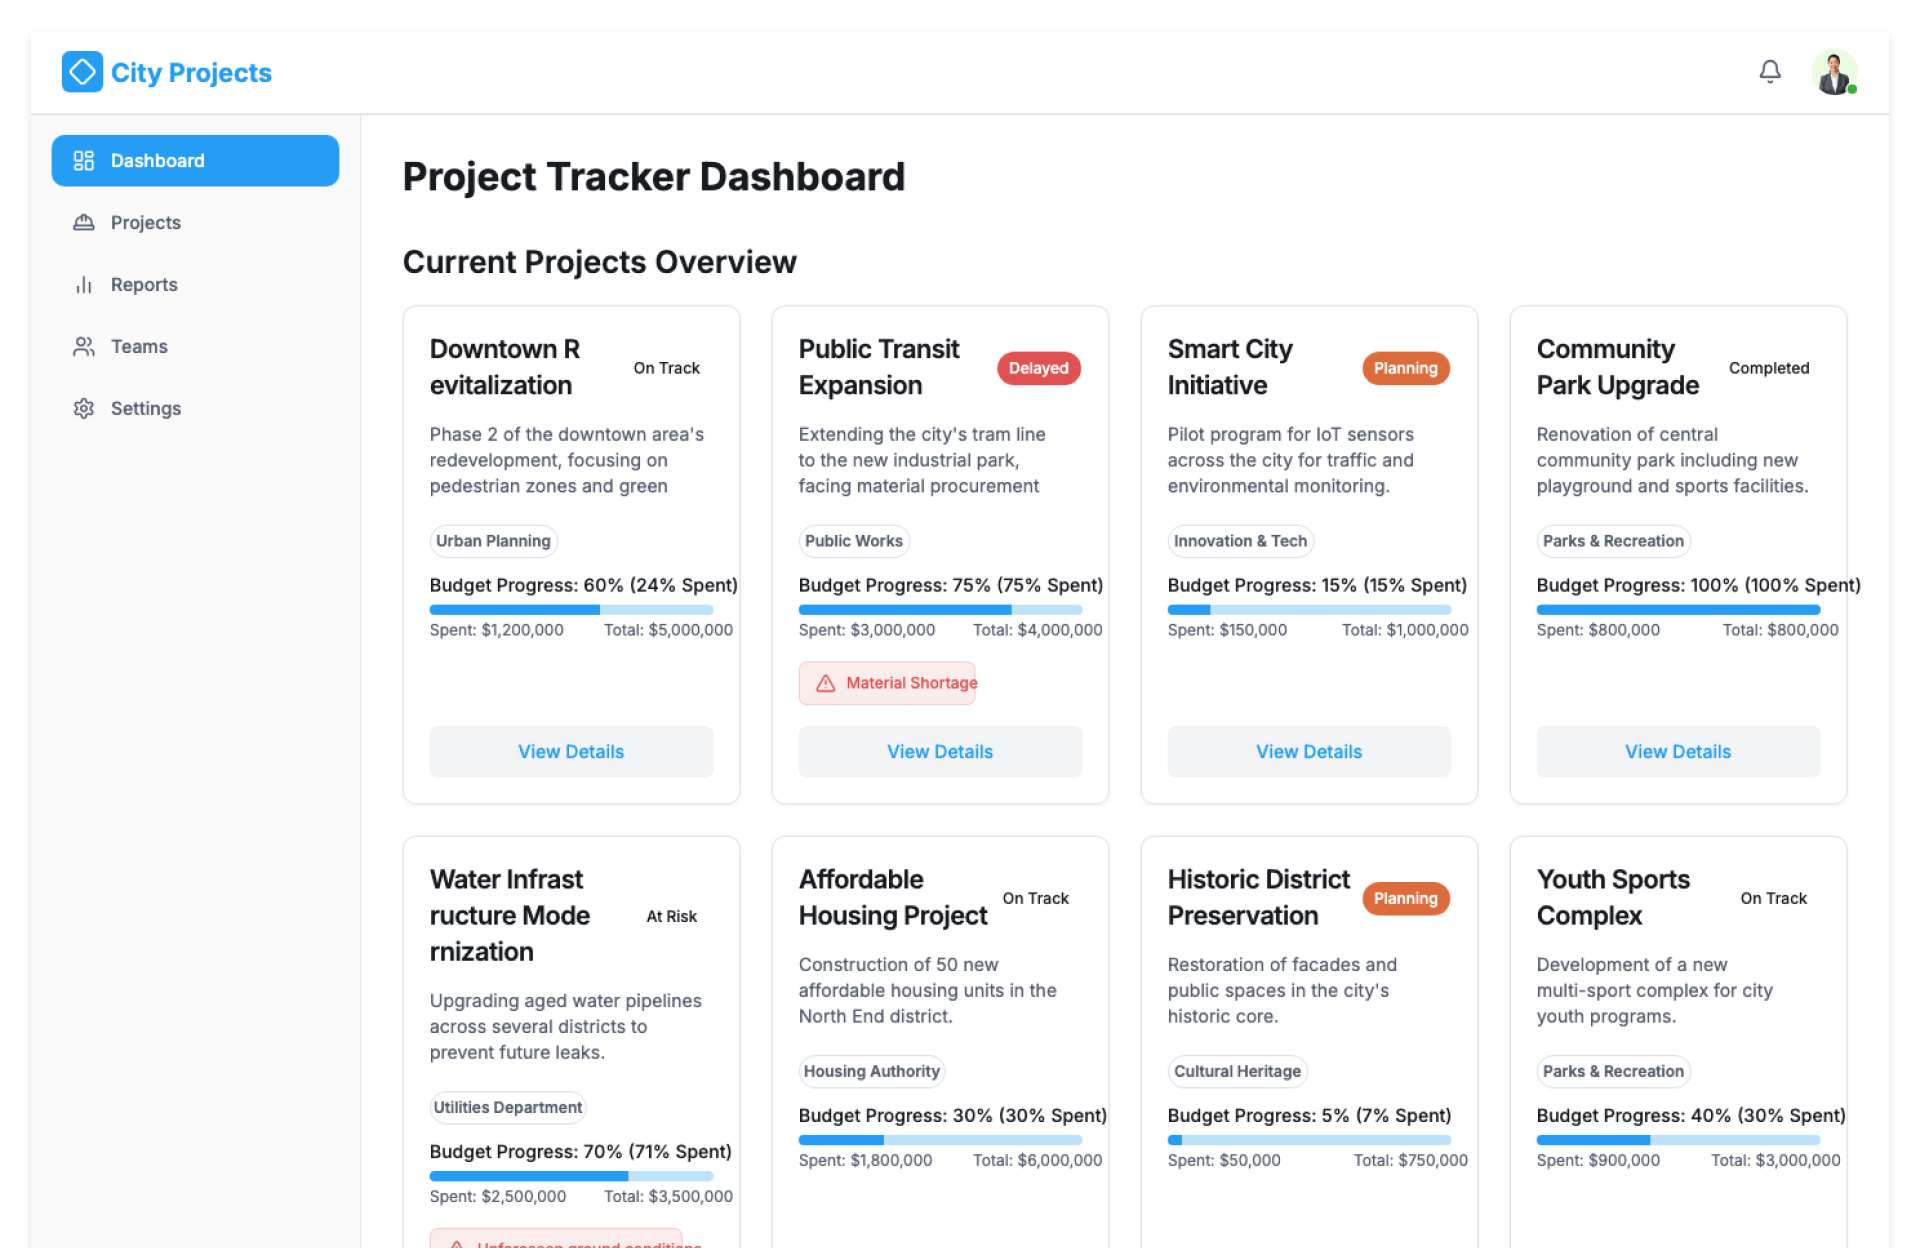
Task: Click the Projects hard hat icon
Action: [x=84, y=223]
